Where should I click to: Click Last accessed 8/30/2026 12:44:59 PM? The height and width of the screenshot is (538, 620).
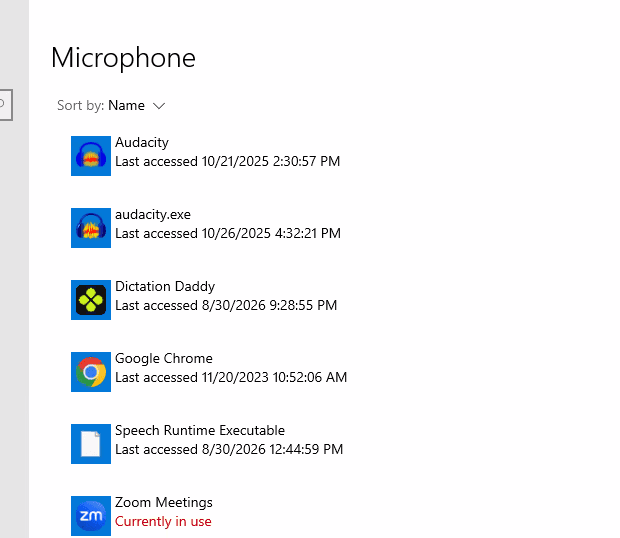tap(229, 449)
